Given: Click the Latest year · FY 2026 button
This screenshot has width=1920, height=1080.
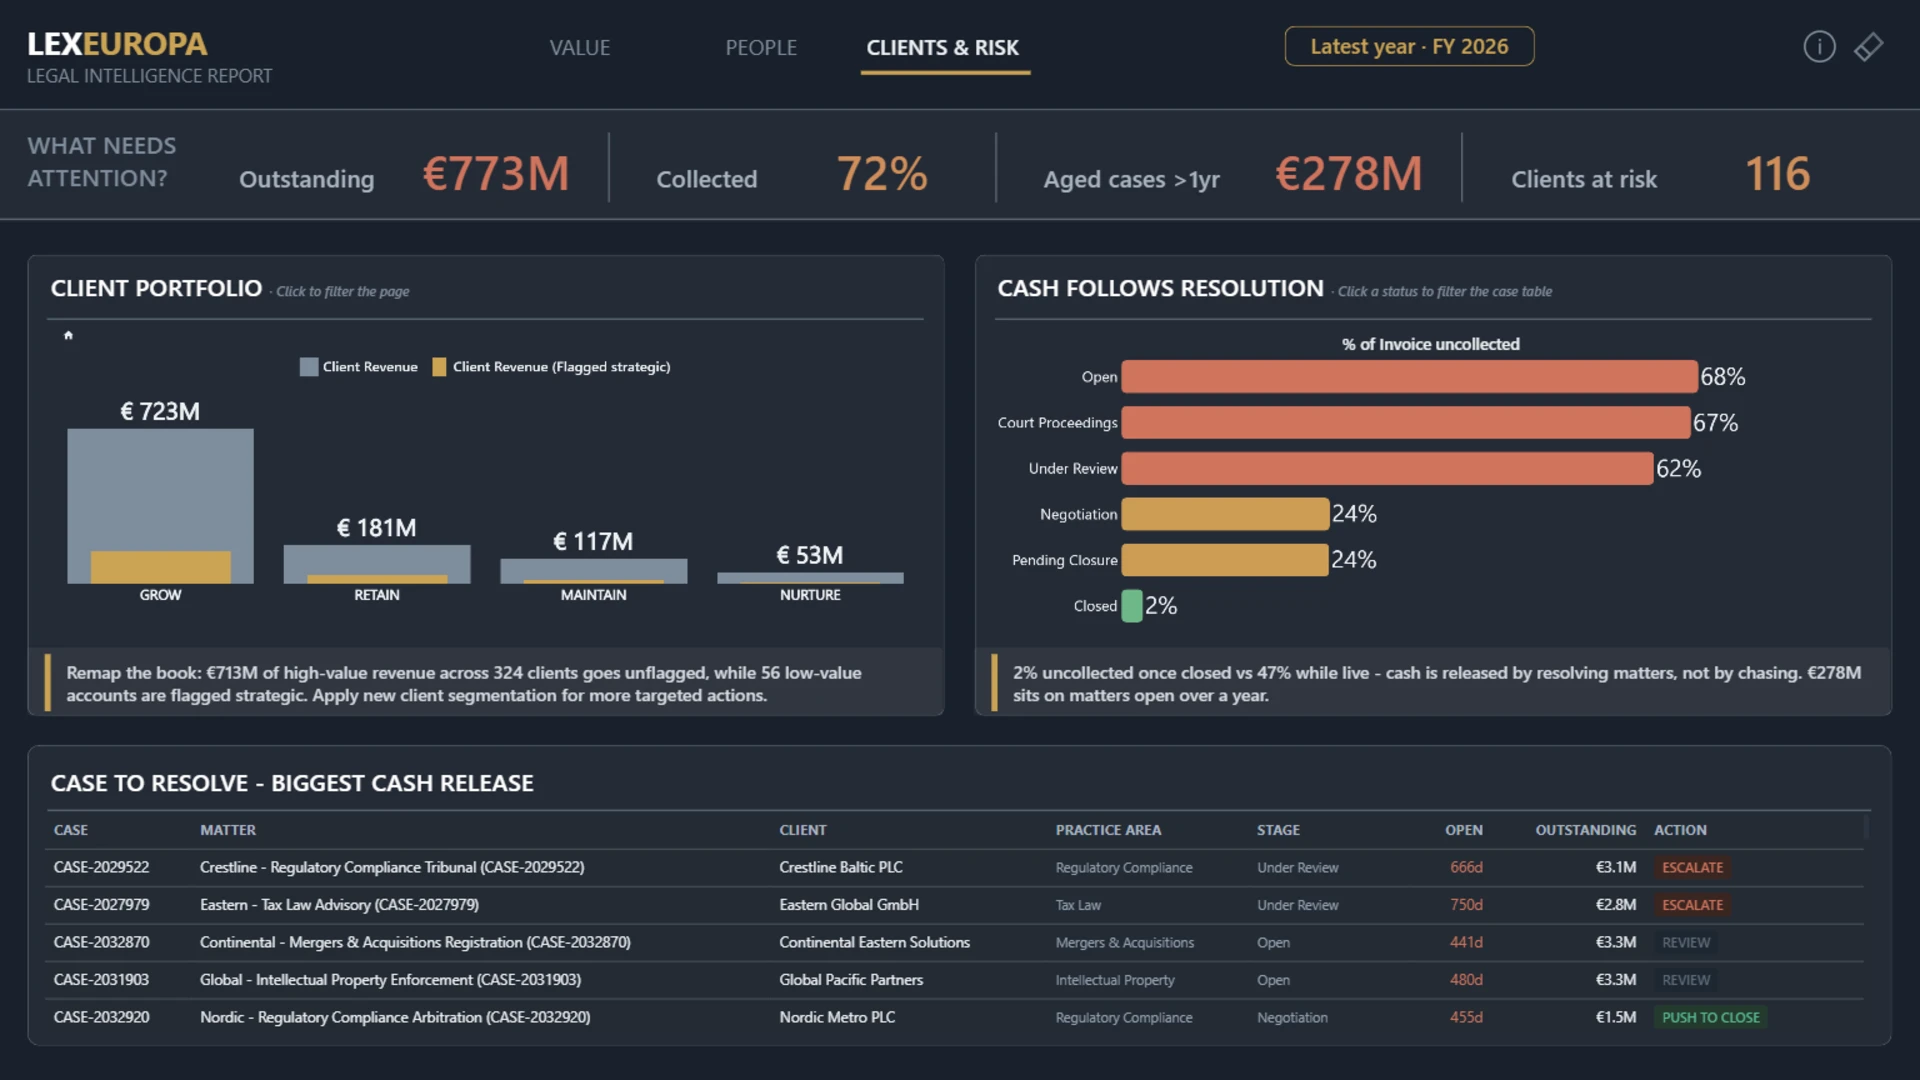Looking at the screenshot, I should coord(1409,46).
